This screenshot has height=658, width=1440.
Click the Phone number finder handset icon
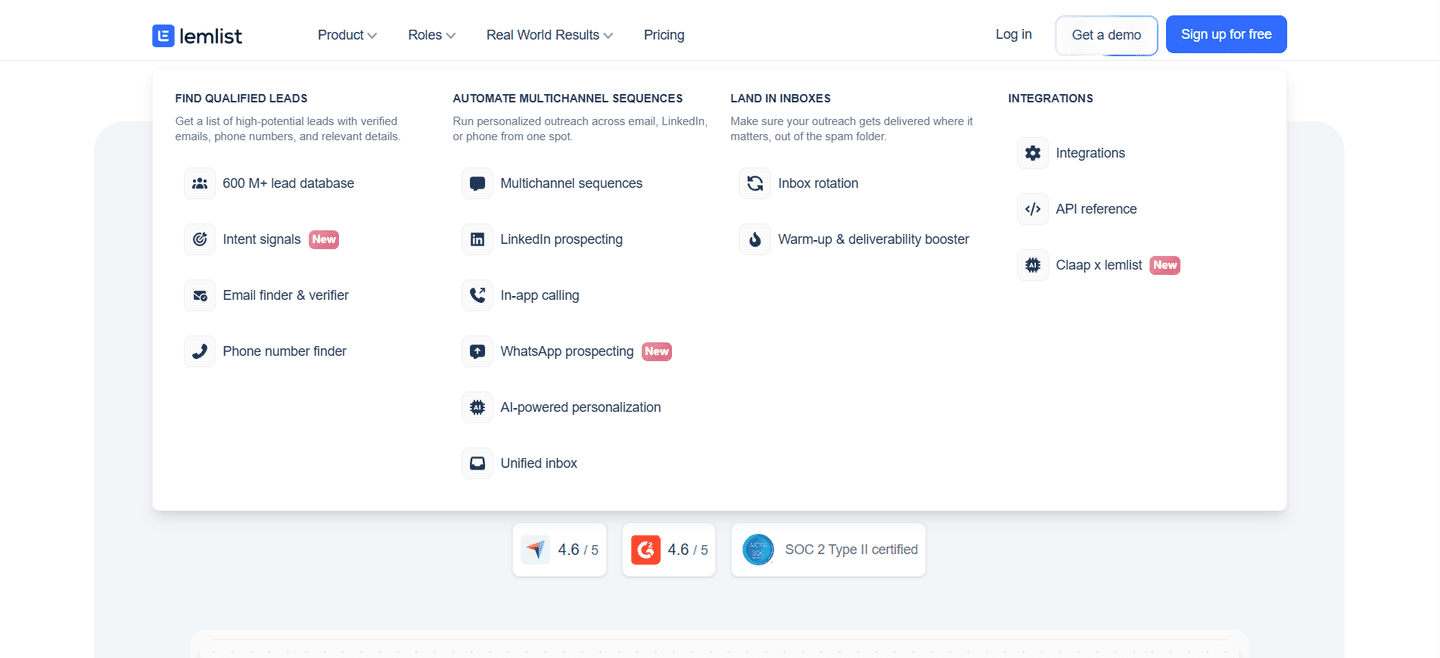tap(200, 351)
